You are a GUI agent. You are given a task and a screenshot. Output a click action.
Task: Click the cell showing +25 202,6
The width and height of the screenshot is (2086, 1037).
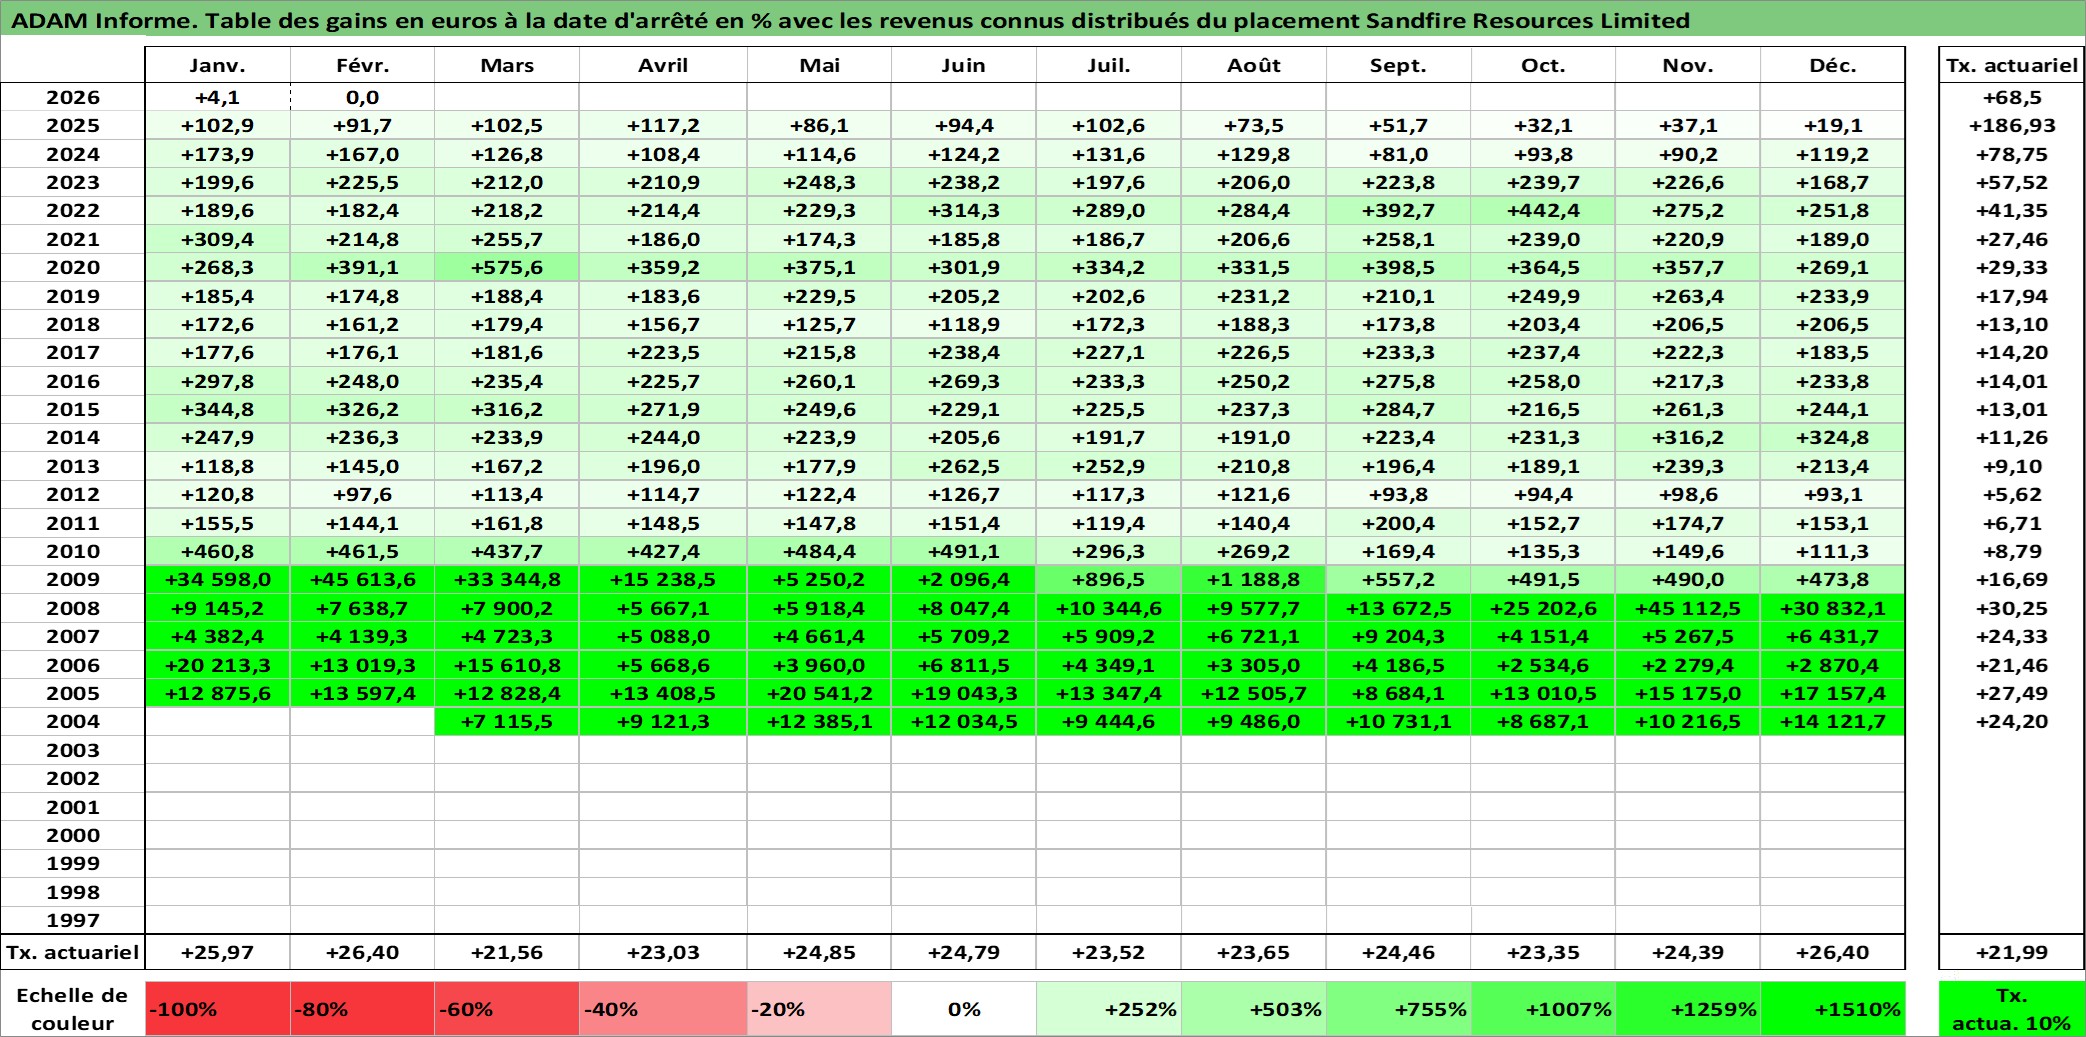[x=1543, y=608]
